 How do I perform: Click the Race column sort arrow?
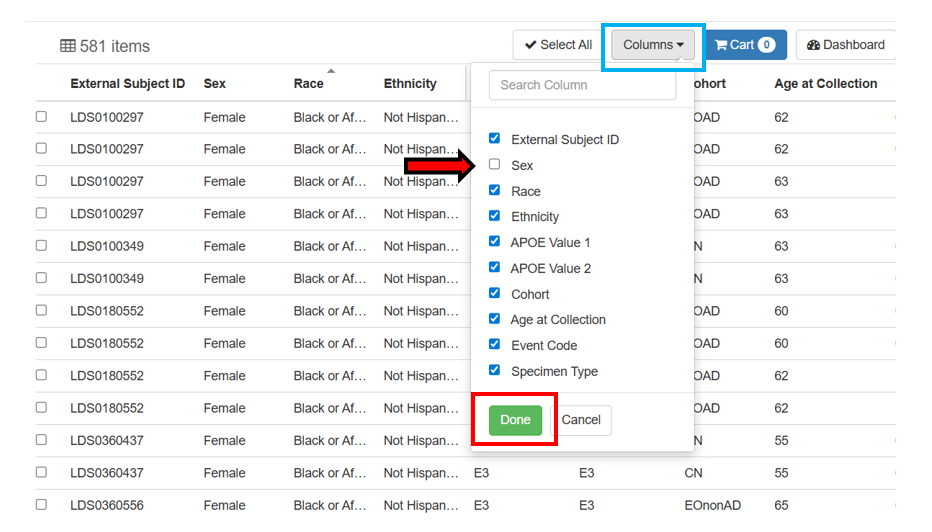(x=331, y=71)
